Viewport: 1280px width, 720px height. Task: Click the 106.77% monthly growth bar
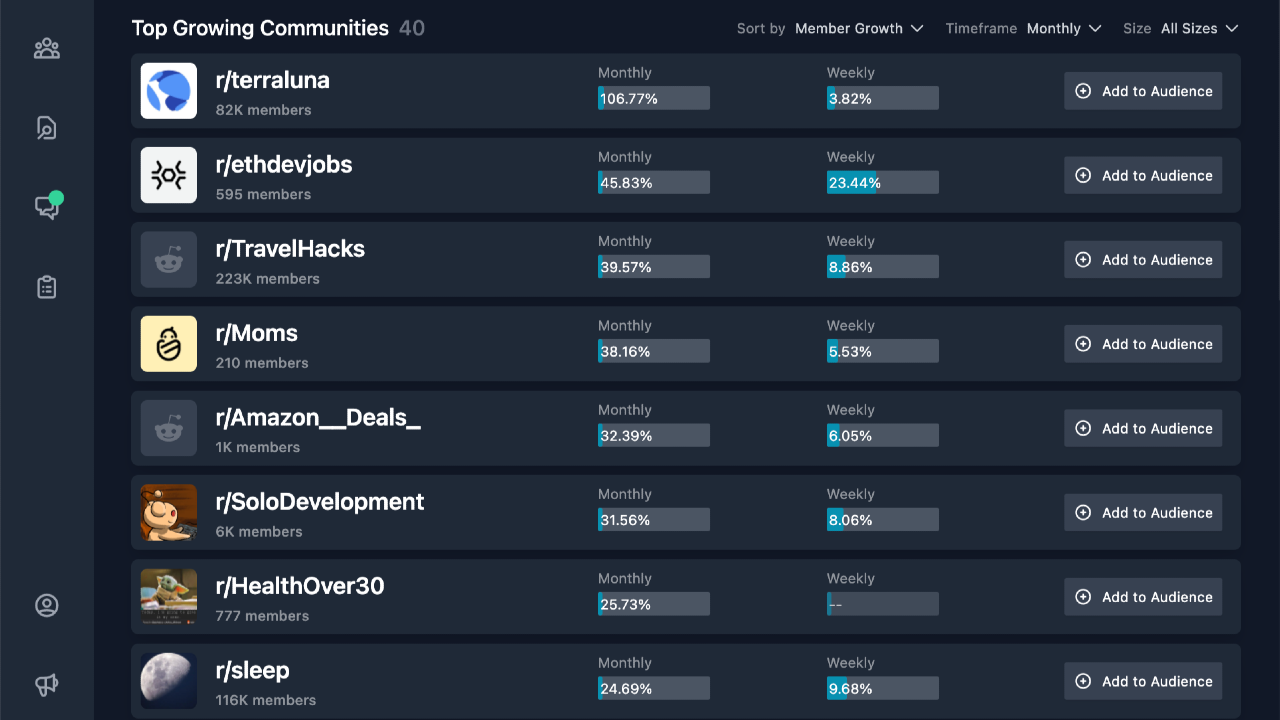(654, 98)
